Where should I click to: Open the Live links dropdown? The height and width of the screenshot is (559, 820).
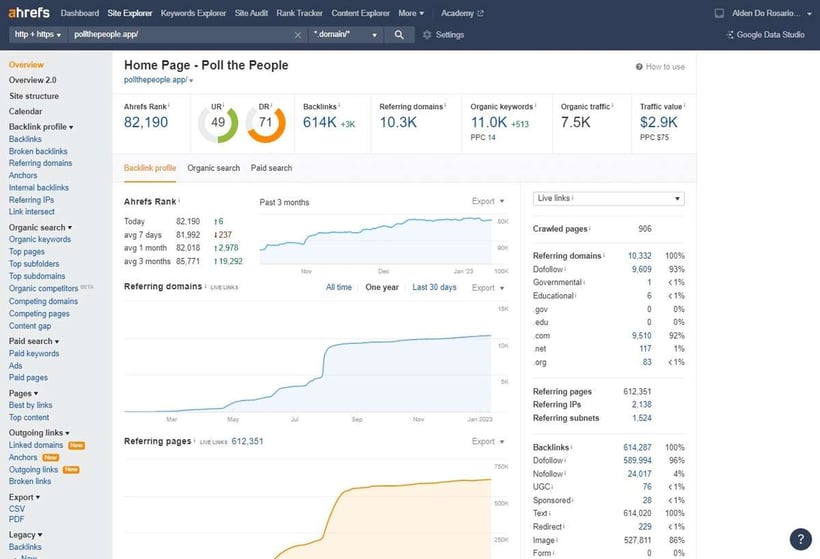coord(608,198)
